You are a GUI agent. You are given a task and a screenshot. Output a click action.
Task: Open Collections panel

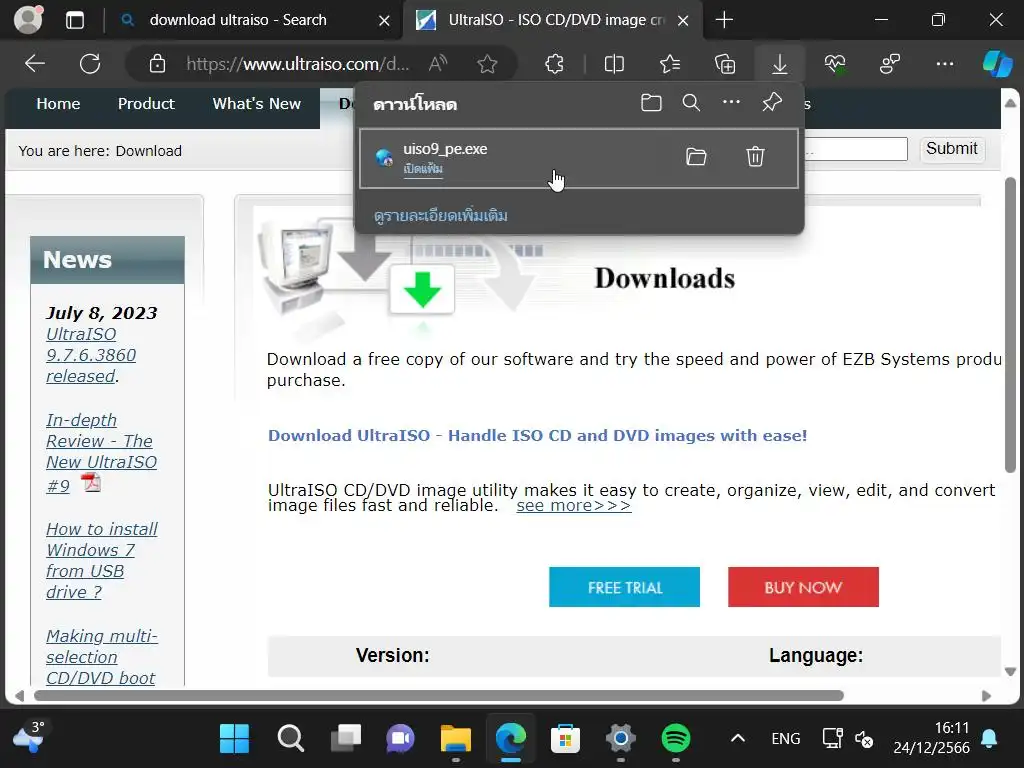click(x=725, y=63)
